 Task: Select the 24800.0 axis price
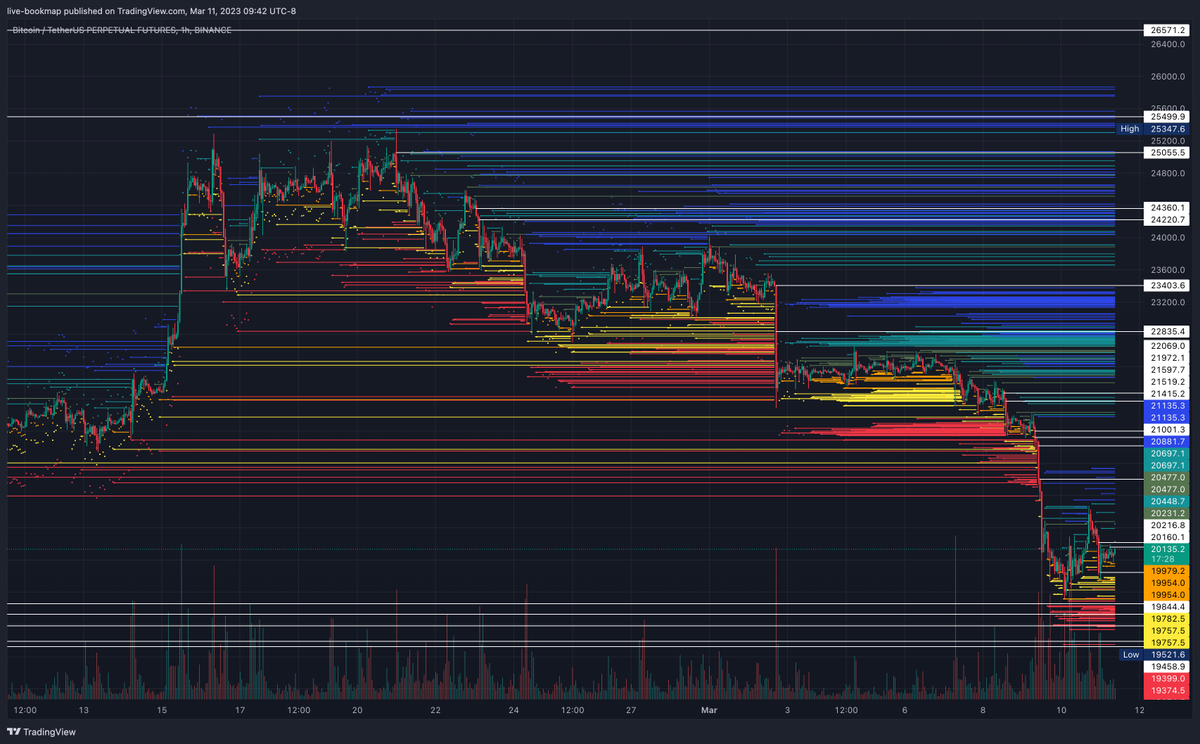coord(1168,173)
